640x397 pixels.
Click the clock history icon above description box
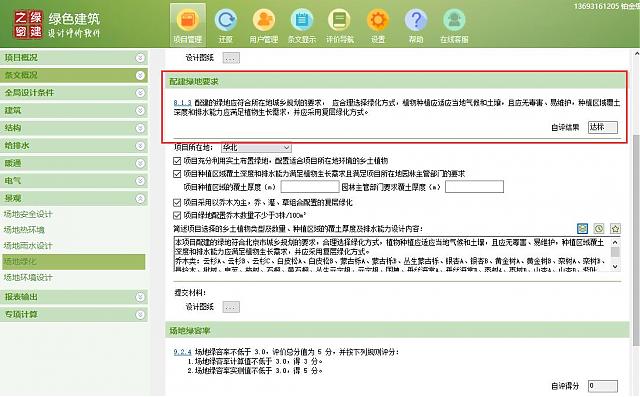pyautogui.click(x=599, y=228)
